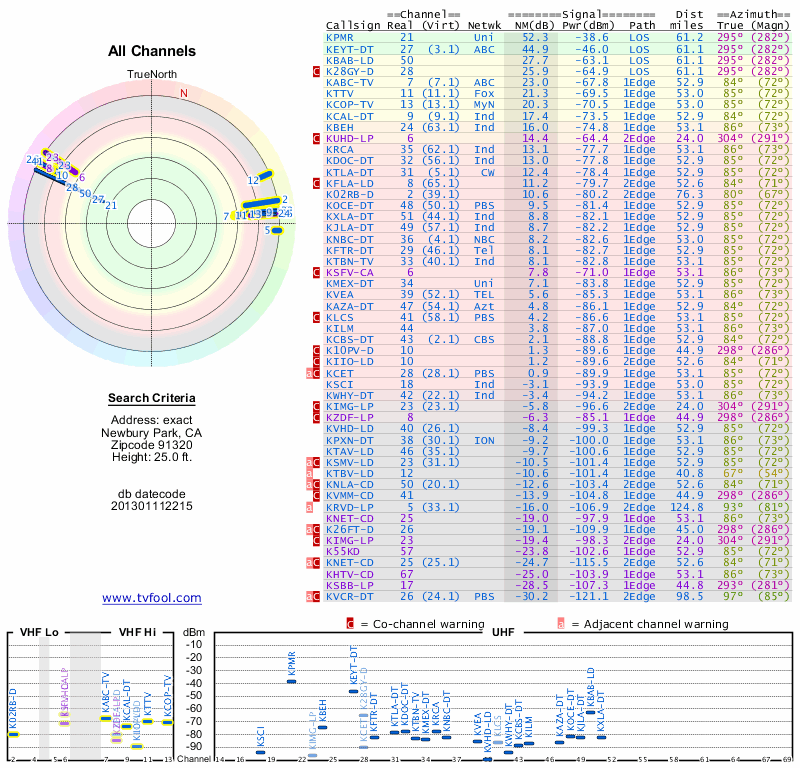This screenshot has width=800, height=768.
Task: Click the KPMR bar in UHF chart
Action: click(292, 680)
